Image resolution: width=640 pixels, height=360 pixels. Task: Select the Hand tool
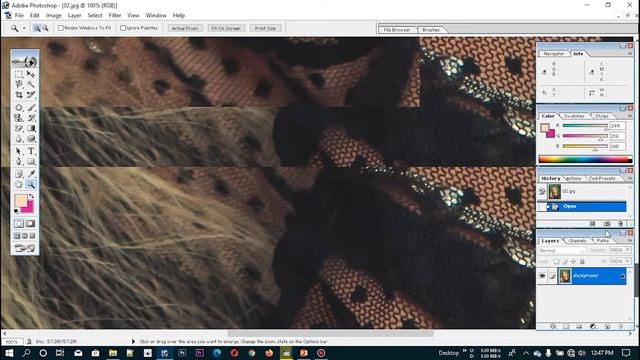pyautogui.click(x=19, y=184)
